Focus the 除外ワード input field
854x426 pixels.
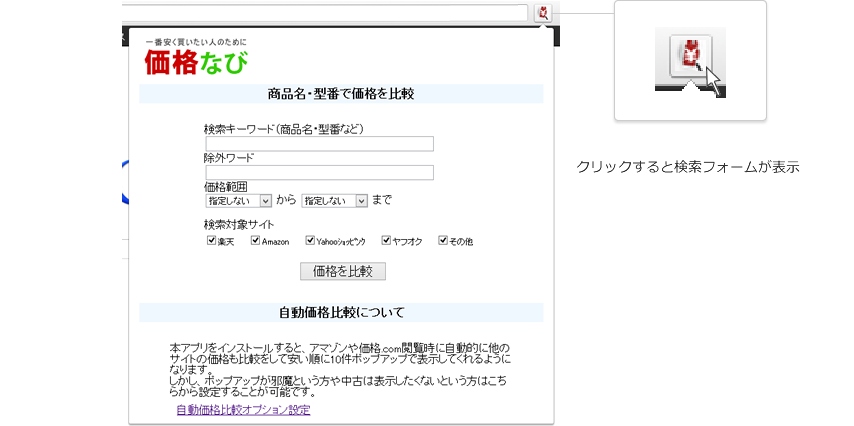pyautogui.click(x=320, y=173)
